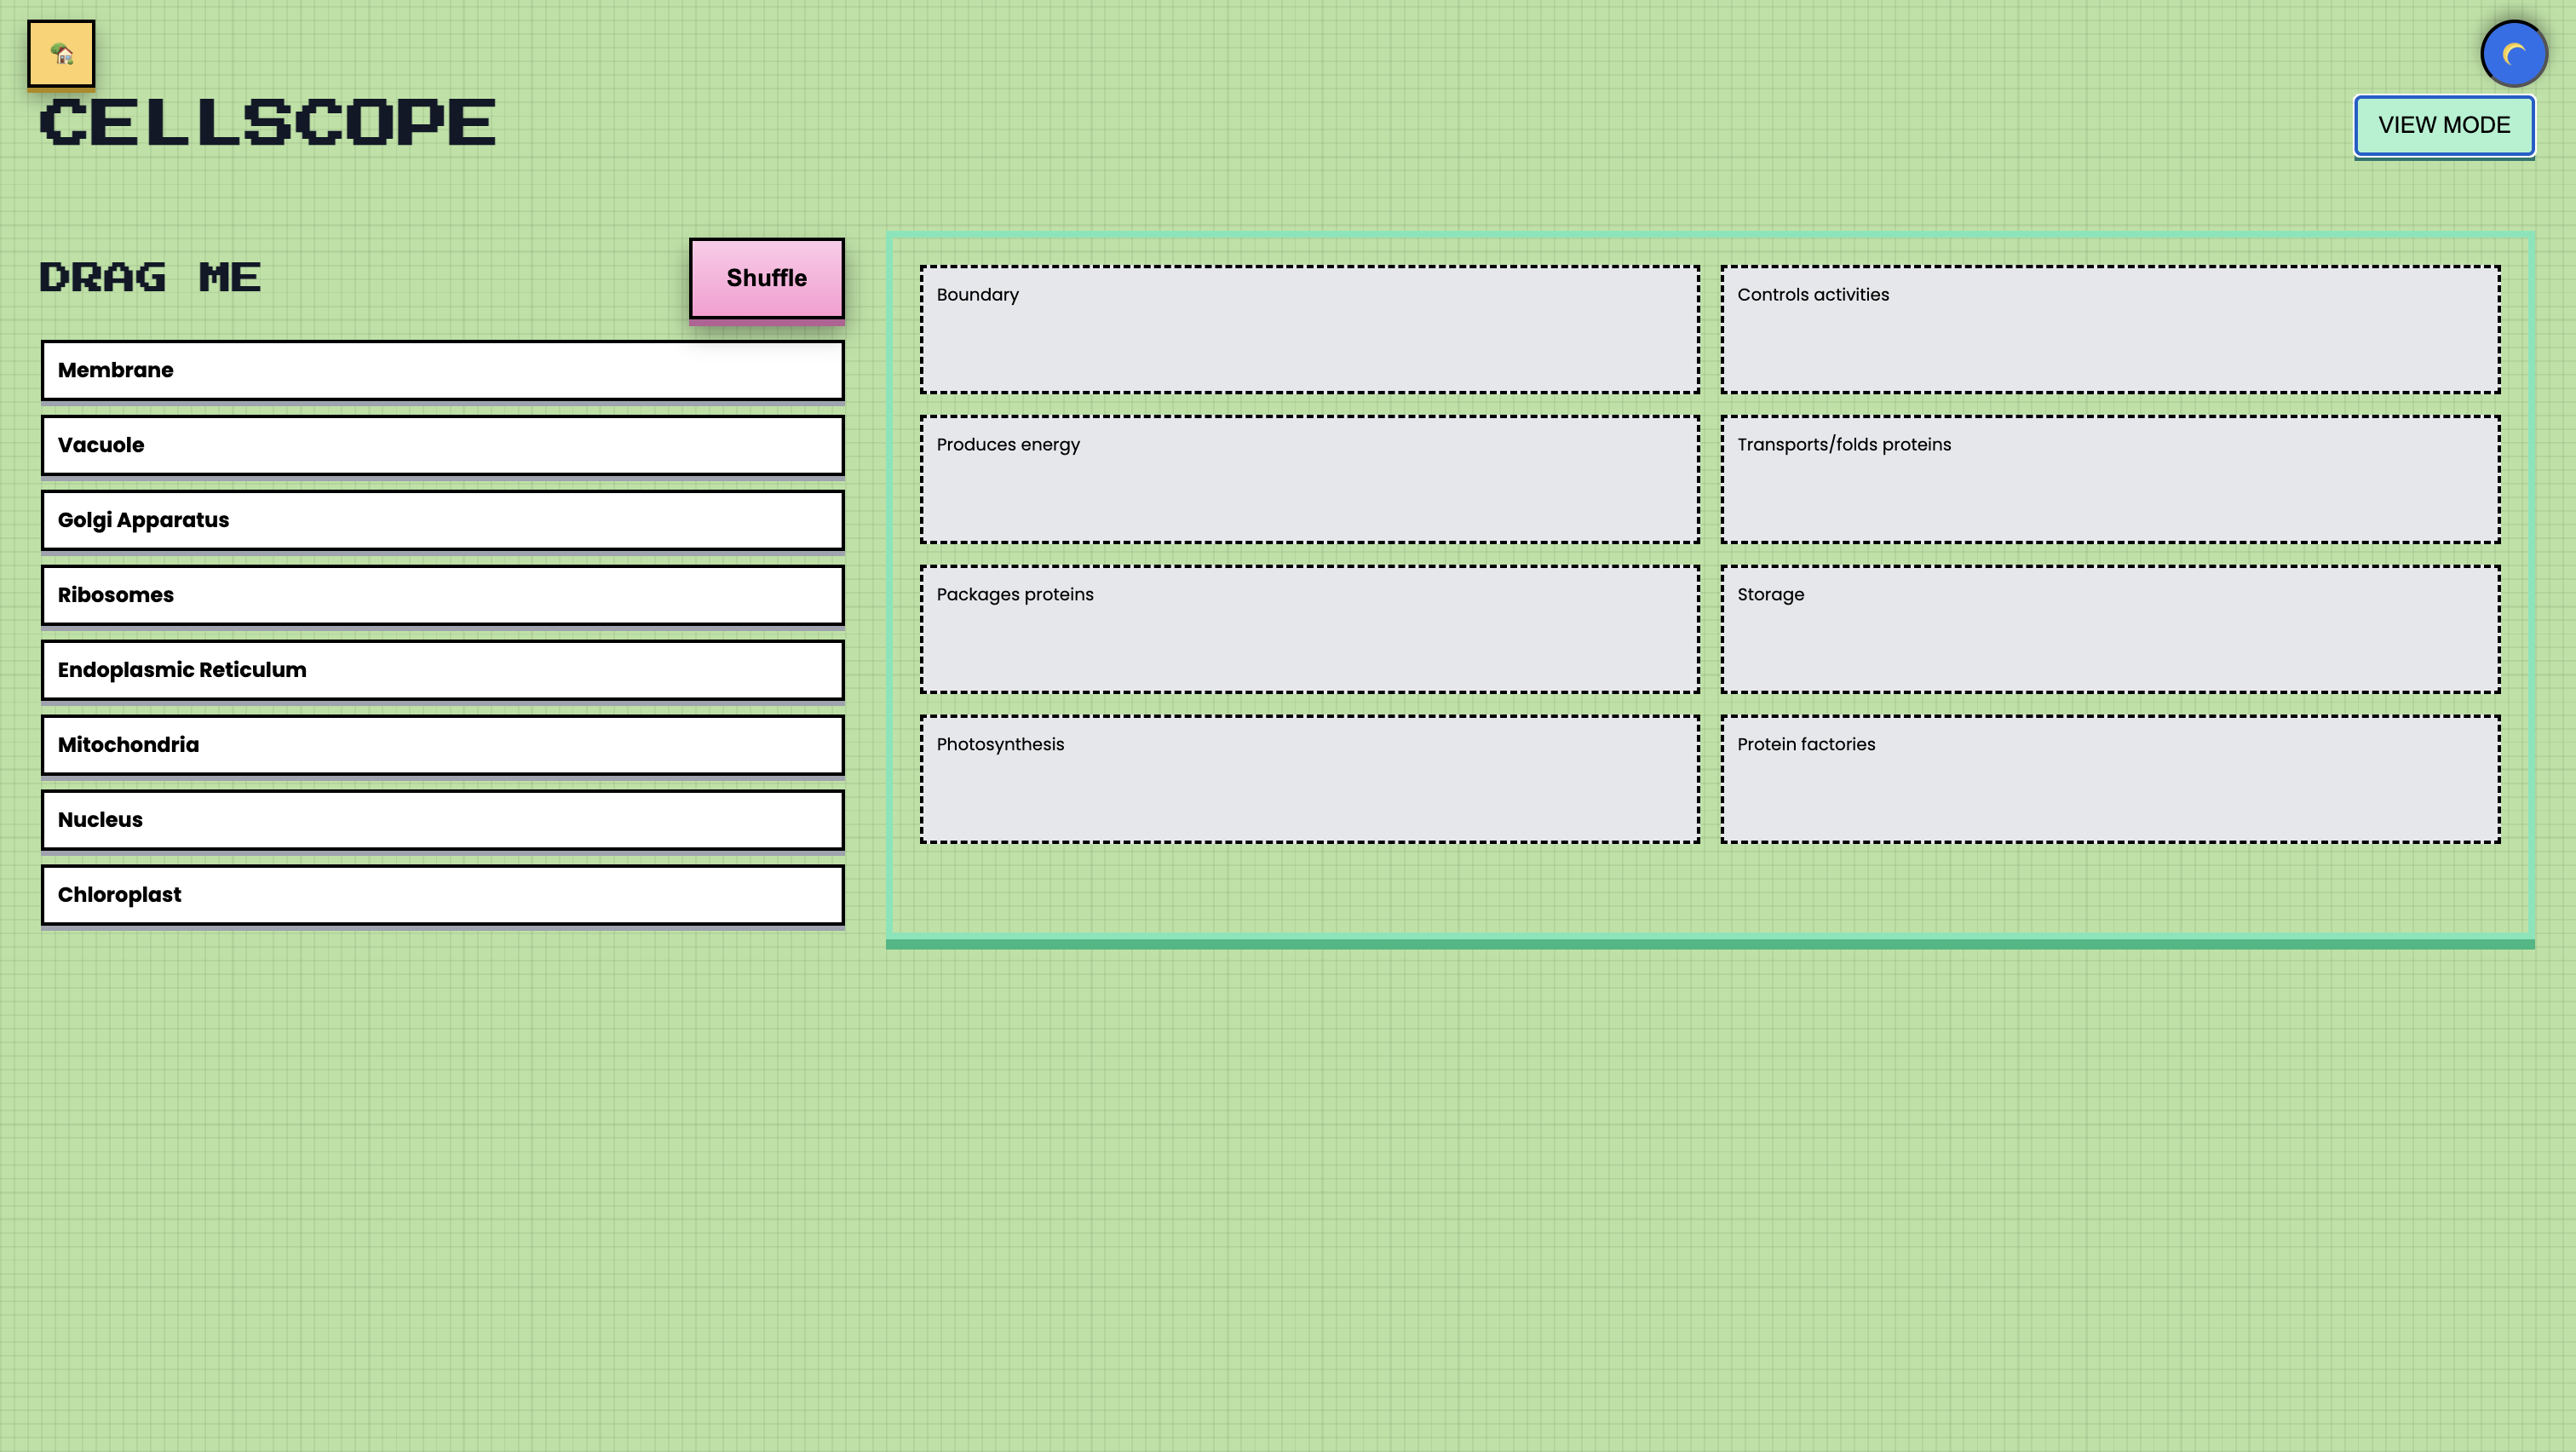Click on the Ribosomes card
This screenshot has height=1452, width=2576.
(442, 595)
